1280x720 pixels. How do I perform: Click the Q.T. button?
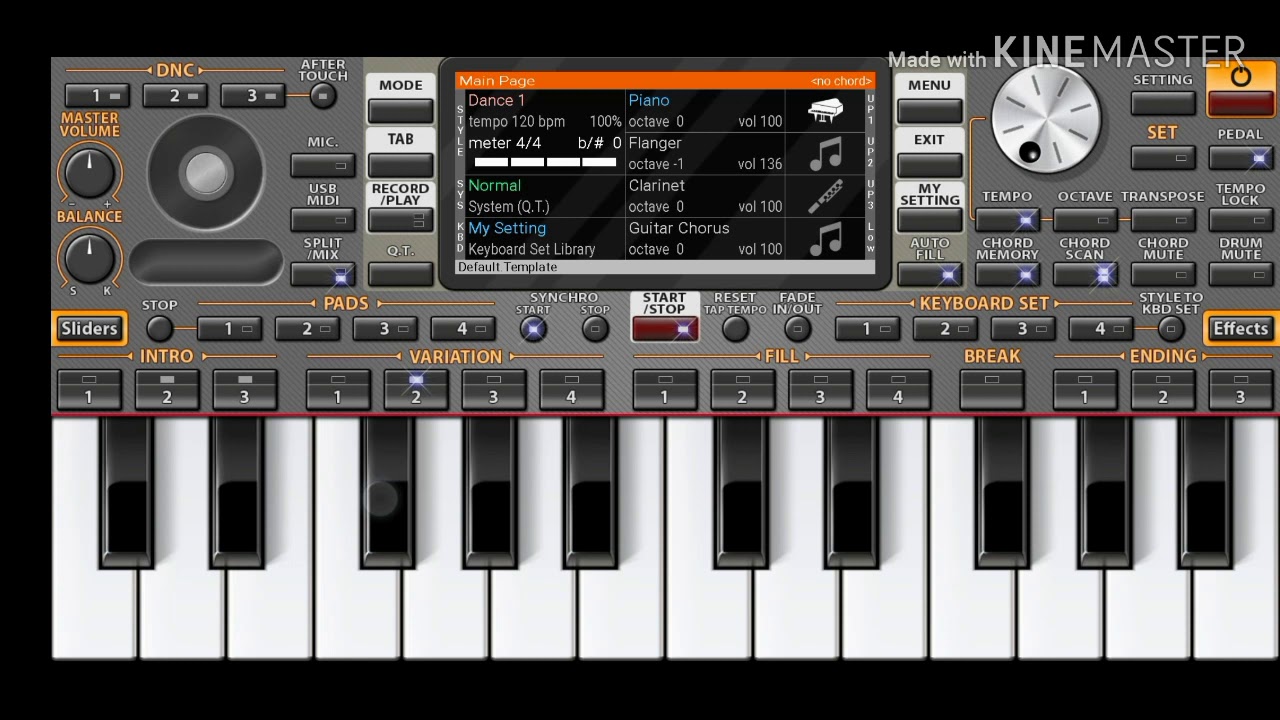pos(400,274)
